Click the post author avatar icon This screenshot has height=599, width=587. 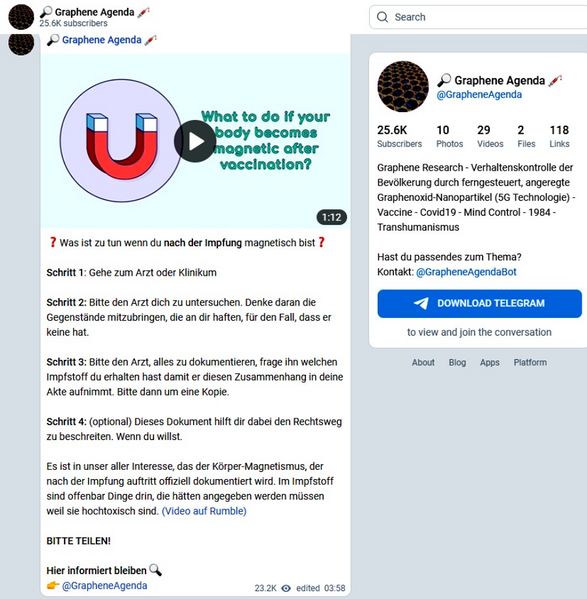21,44
